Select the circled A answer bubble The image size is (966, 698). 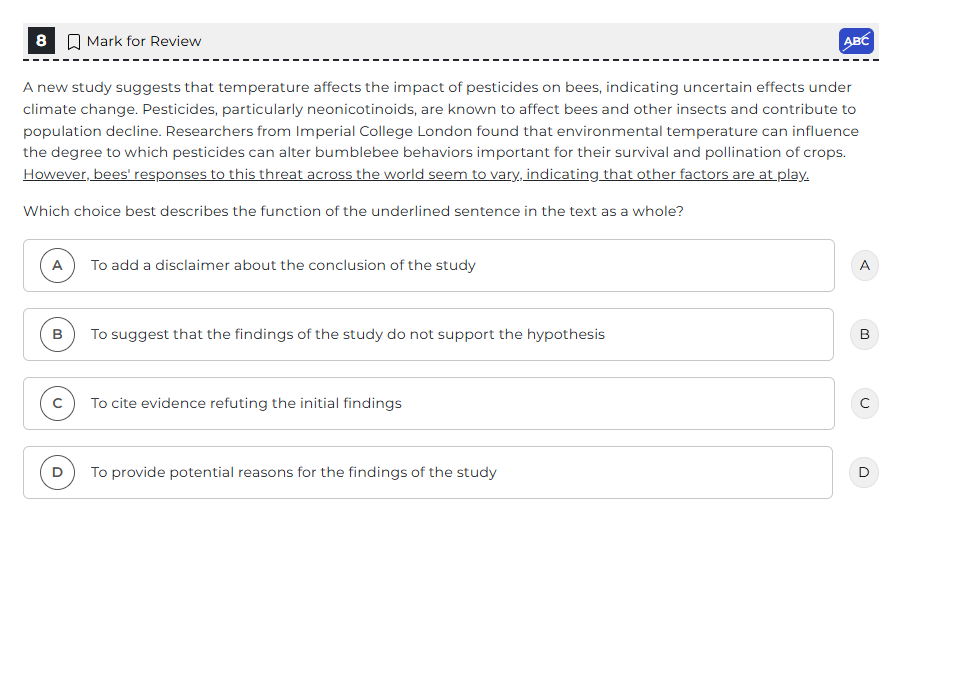(x=57, y=265)
